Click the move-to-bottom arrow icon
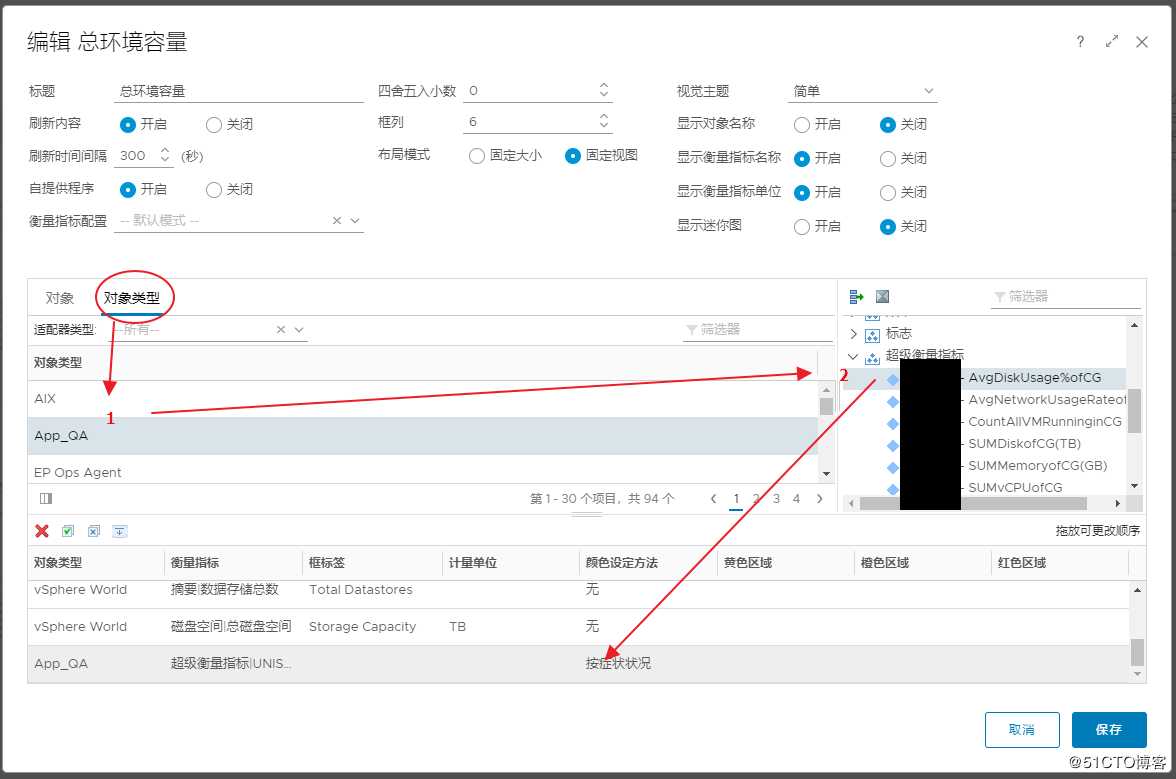This screenshot has width=1176, height=779. [x=119, y=531]
